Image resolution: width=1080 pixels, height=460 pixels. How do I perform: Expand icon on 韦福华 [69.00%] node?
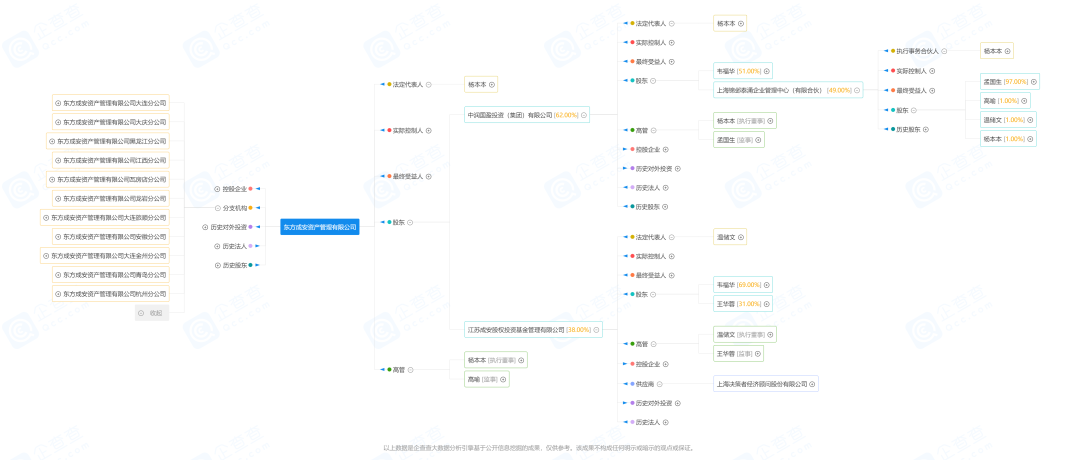(x=766, y=284)
